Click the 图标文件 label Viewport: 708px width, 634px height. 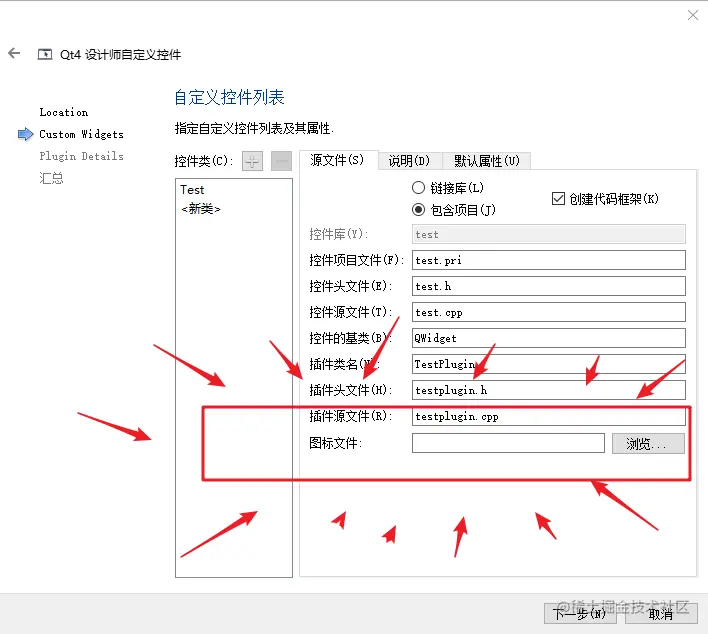(x=335, y=443)
